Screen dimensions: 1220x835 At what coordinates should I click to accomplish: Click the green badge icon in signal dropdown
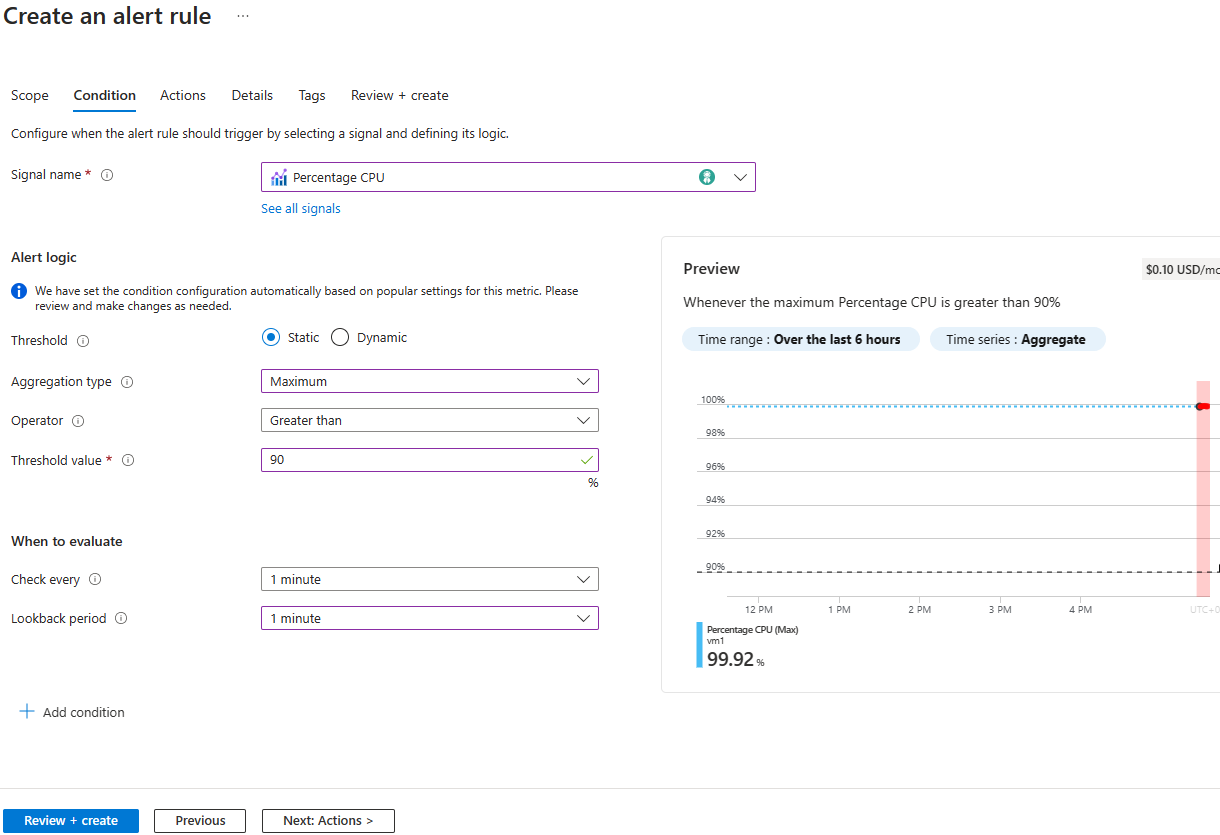click(x=707, y=177)
